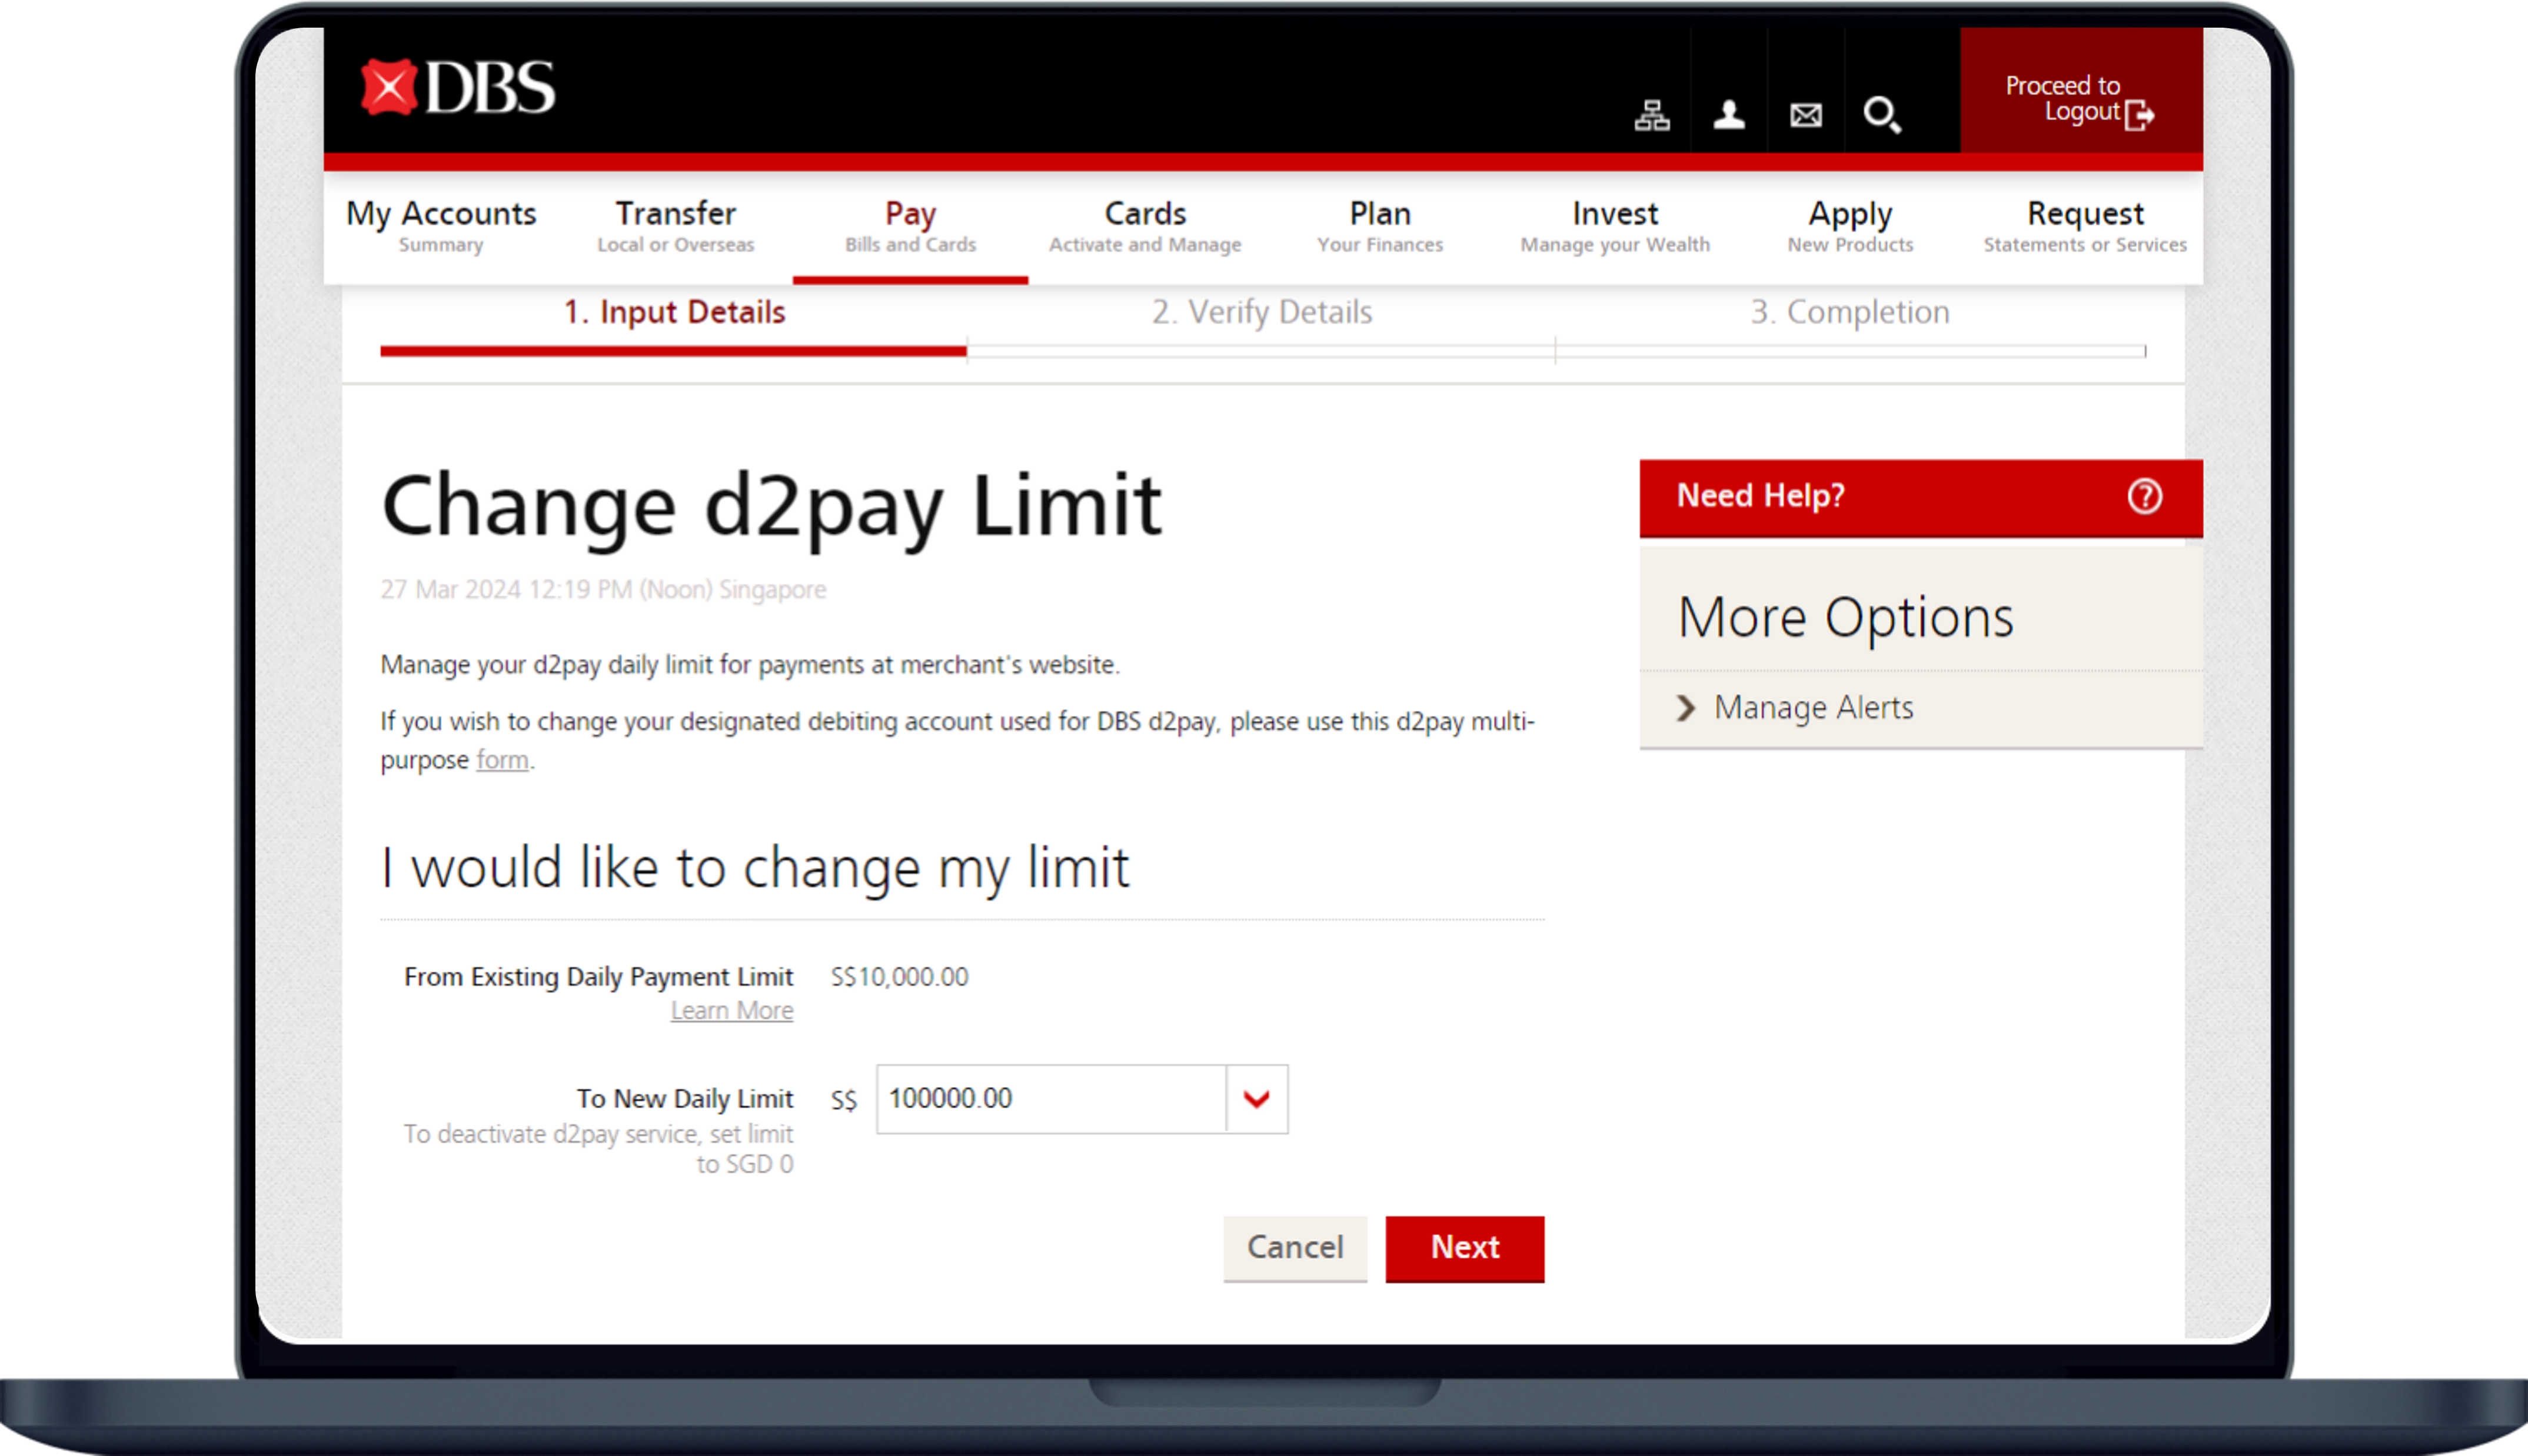The width and height of the screenshot is (2528, 1456).
Task: Select the 3. Completion step
Action: pos(1849,312)
